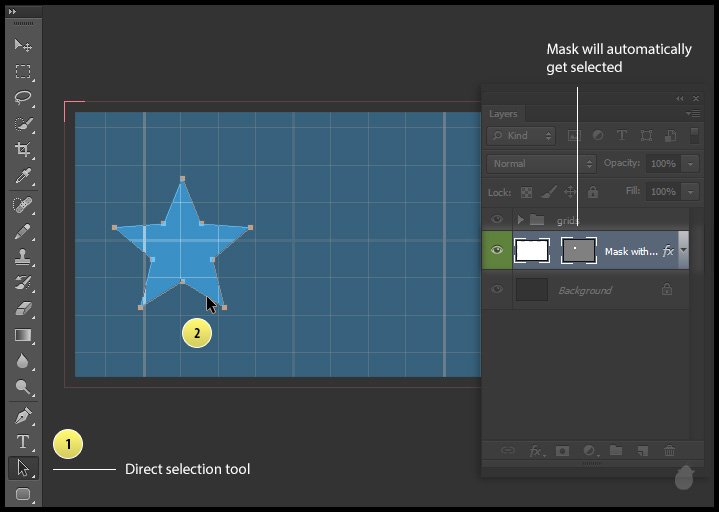Open the Kind filter dropdown

[522, 135]
